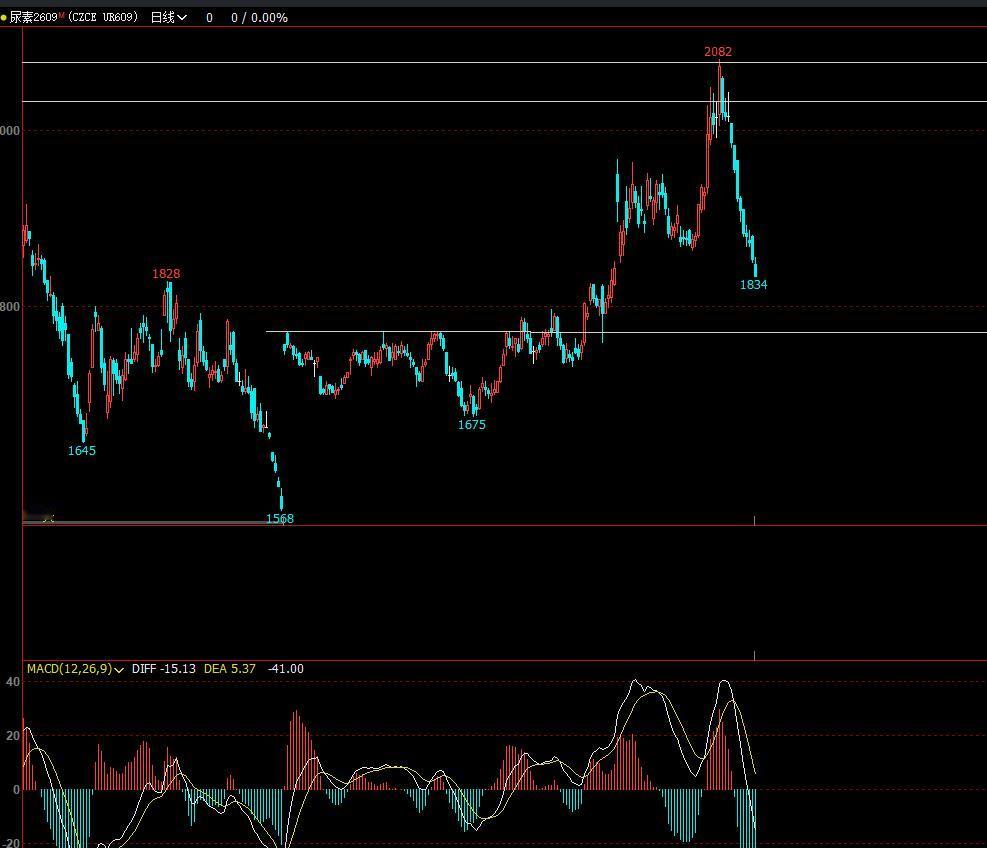The width and height of the screenshot is (987, 848).
Task: Click the (CZCE UR609) contract code
Action: (x=103, y=17)
